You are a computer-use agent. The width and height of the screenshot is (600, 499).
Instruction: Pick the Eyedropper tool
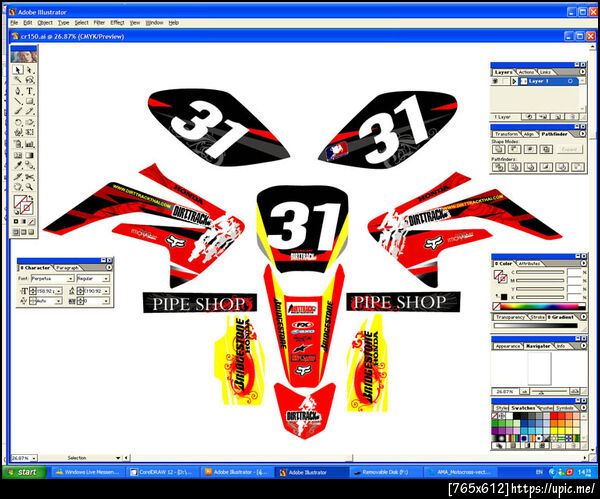tap(18, 165)
